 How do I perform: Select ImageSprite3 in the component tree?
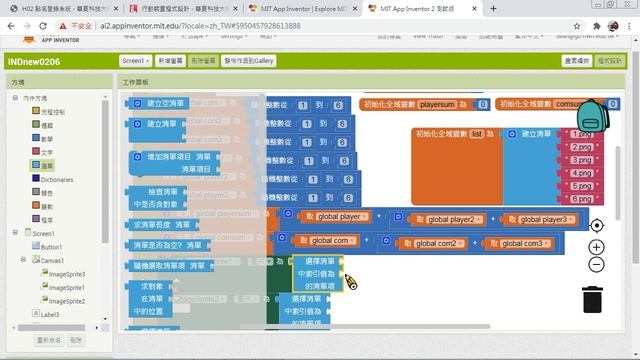click(63, 274)
